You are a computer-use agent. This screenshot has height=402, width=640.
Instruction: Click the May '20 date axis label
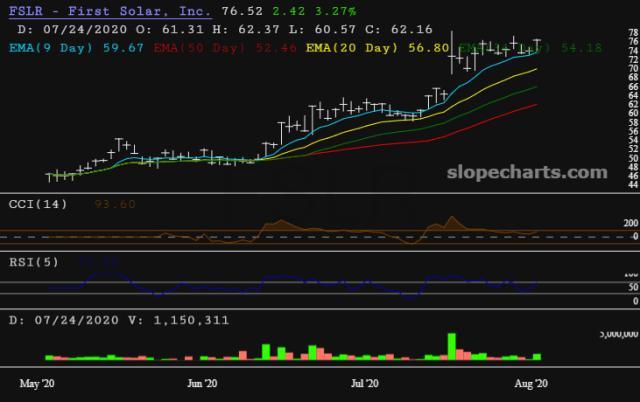click(38, 383)
